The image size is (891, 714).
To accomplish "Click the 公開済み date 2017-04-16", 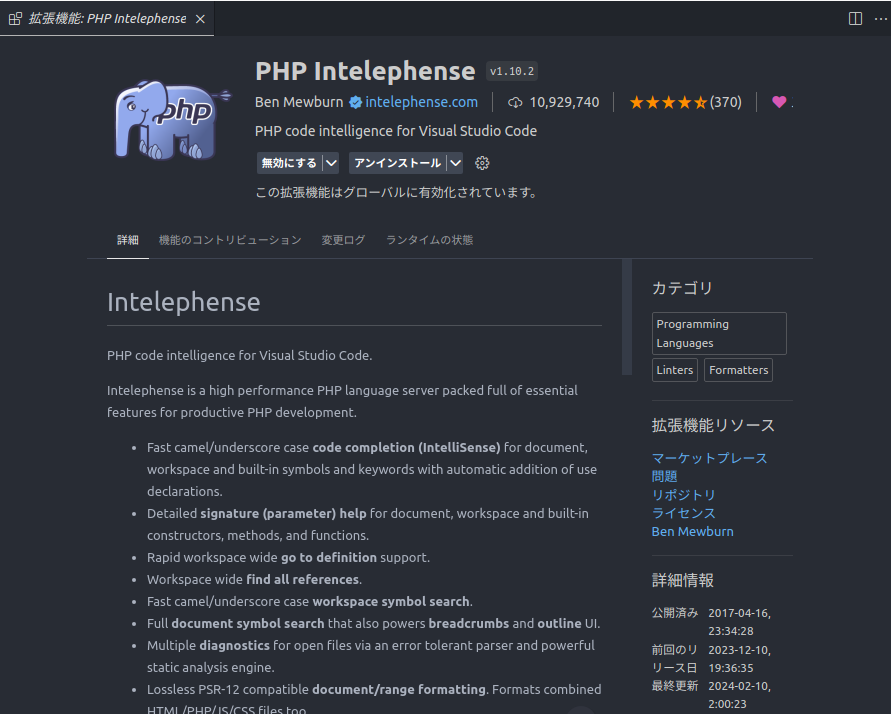I will click(739, 622).
